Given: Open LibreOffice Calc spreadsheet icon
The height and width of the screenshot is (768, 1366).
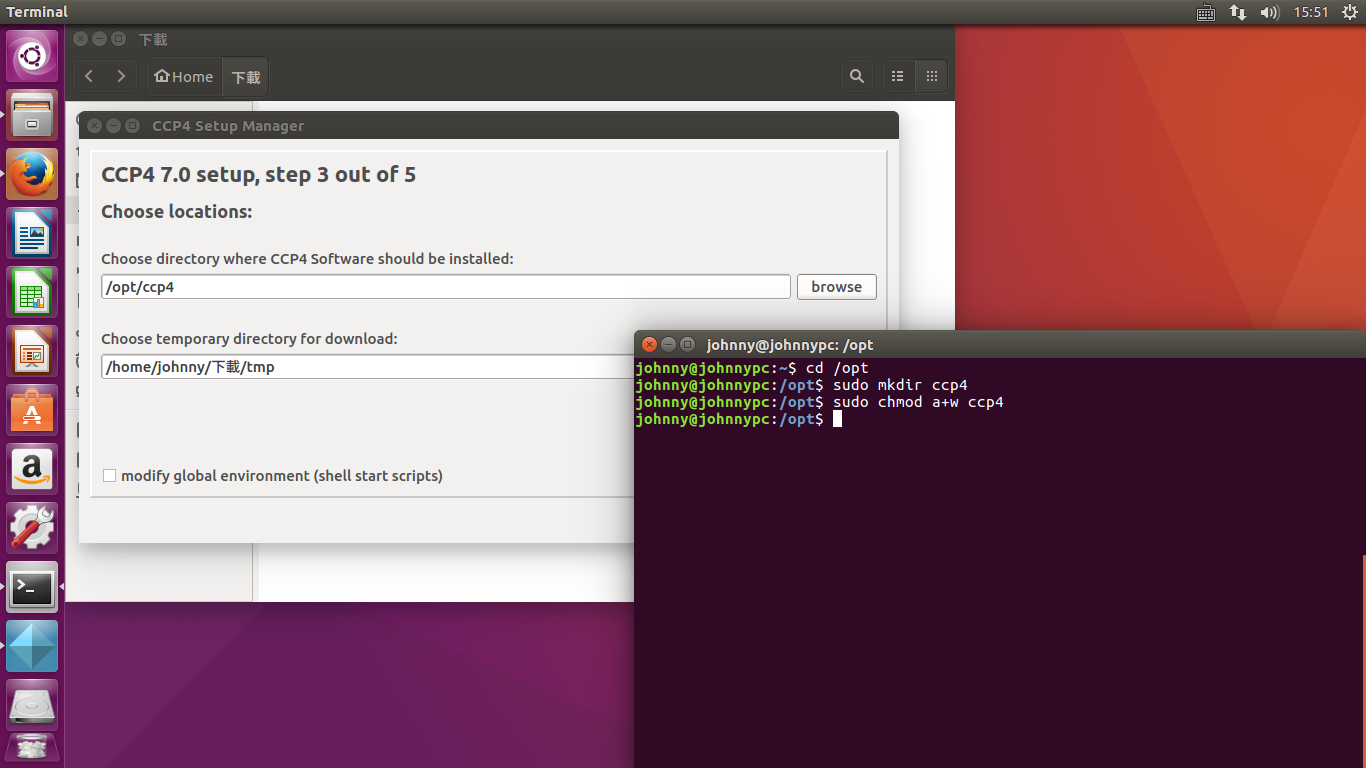Looking at the screenshot, I should point(32,293).
